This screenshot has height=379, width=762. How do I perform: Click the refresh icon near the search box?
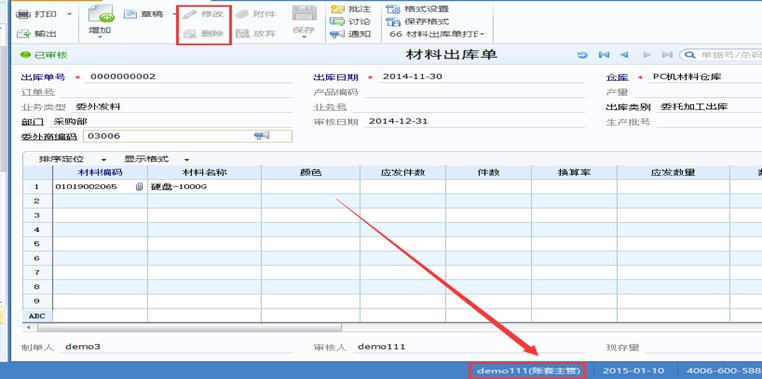pyautogui.click(x=582, y=55)
